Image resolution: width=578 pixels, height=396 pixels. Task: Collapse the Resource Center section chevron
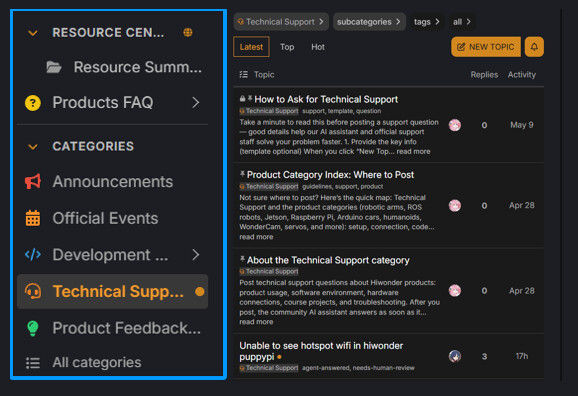click(33, 33)
